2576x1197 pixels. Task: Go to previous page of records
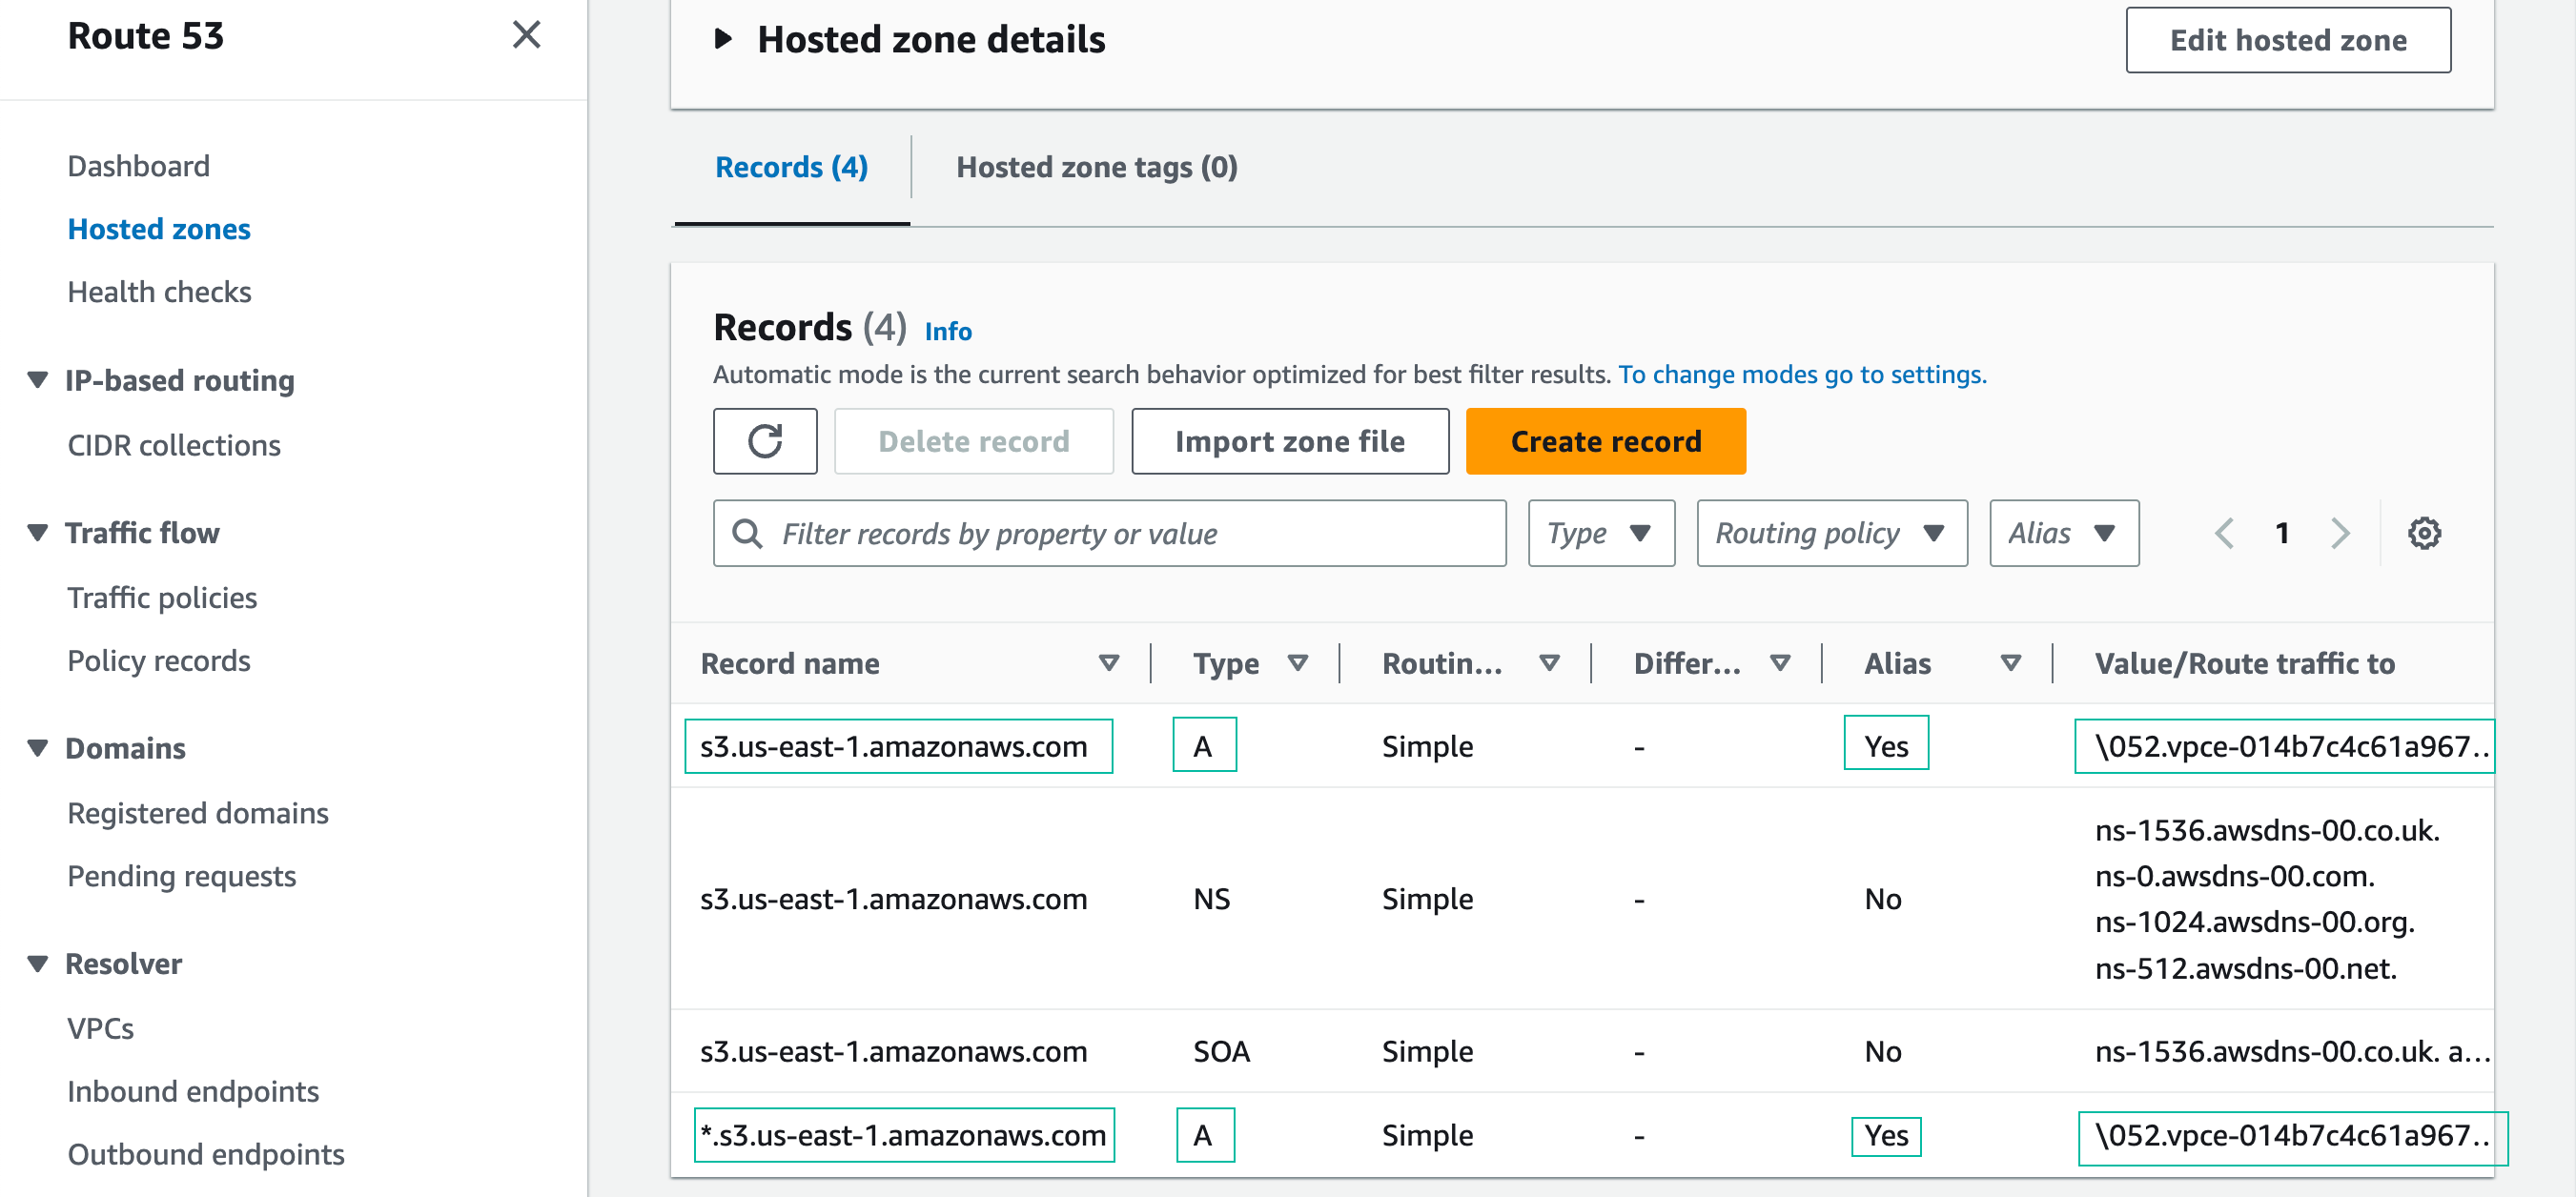(2224, 533)
